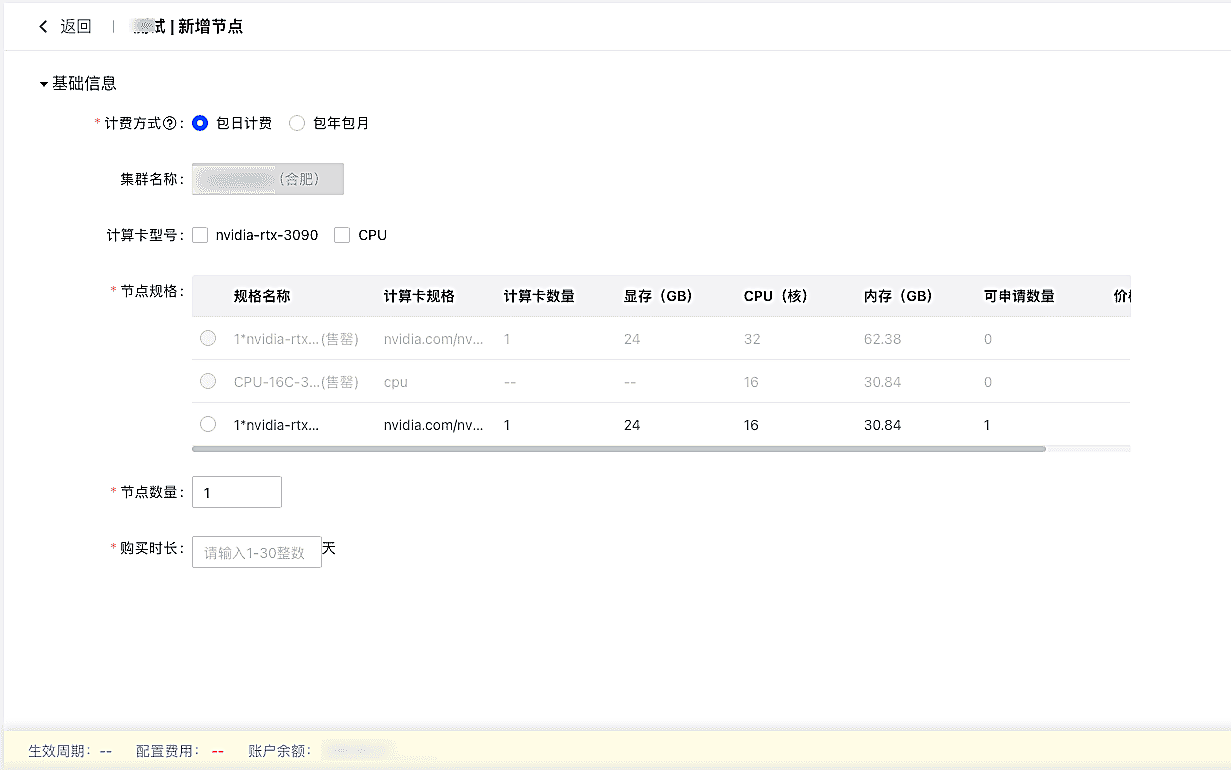Click the 节点数量 input field
Screen dimensions: 1231x770
237,492
